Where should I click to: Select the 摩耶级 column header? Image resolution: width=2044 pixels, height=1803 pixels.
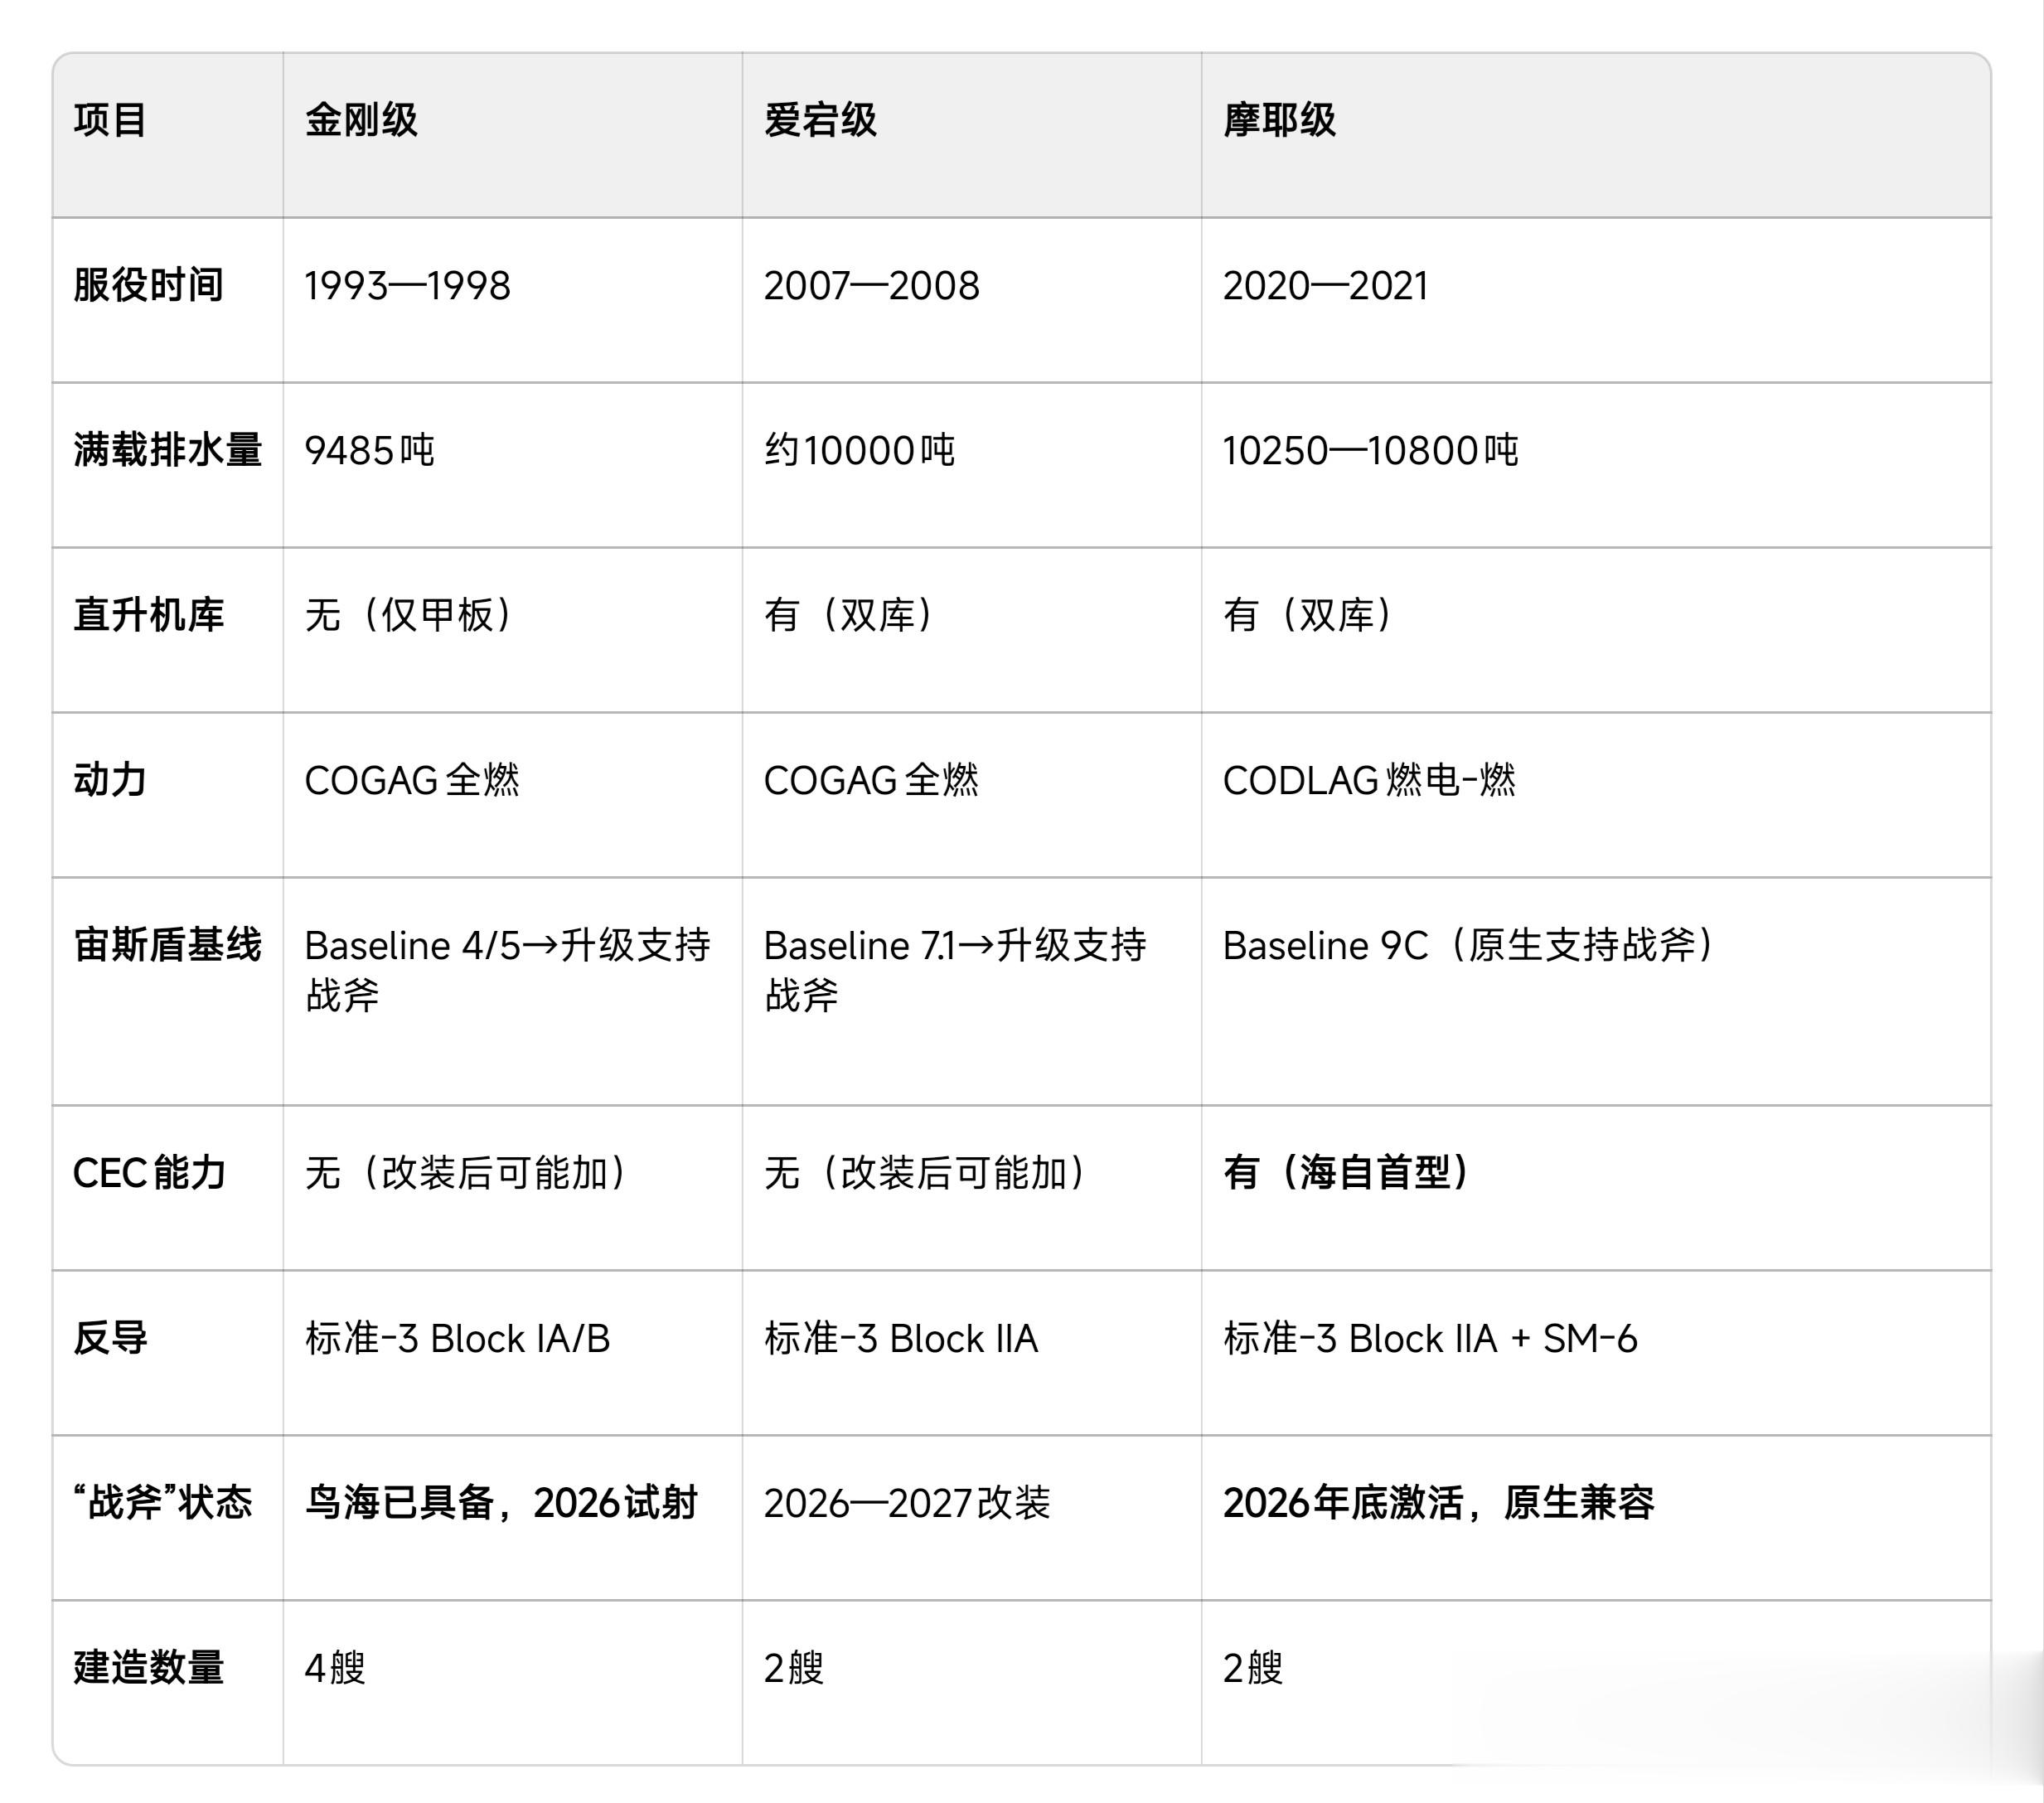tap(1279, 120)
